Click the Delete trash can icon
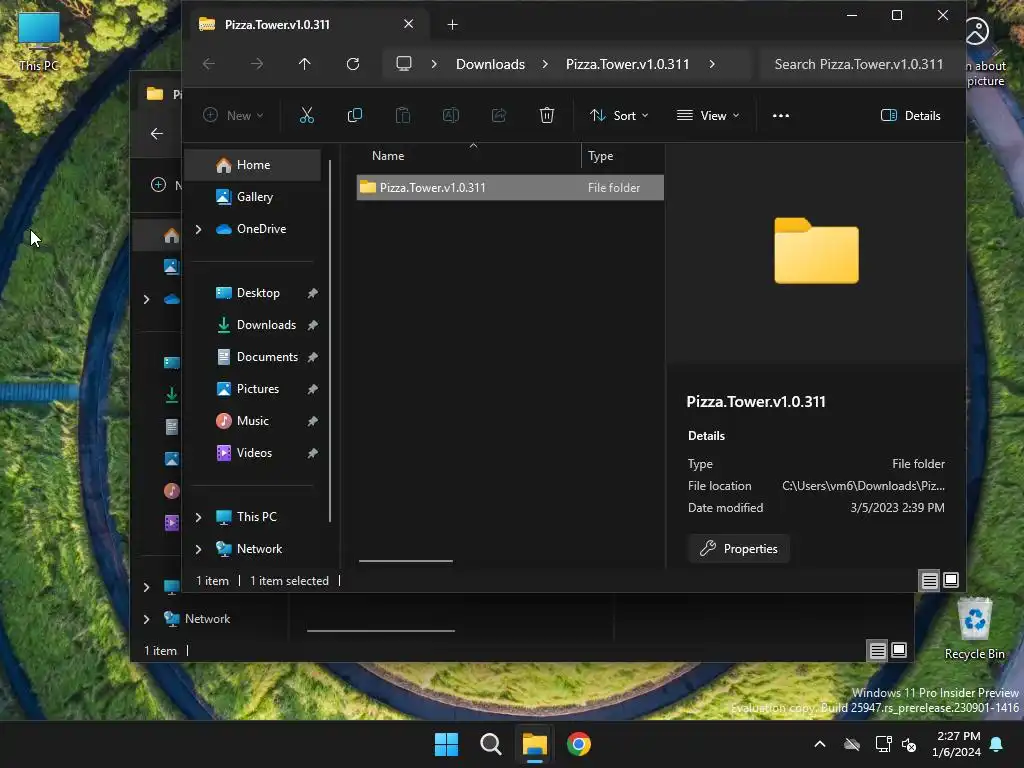The width and height of the screenshot is (1024, 768). point(547,116)
